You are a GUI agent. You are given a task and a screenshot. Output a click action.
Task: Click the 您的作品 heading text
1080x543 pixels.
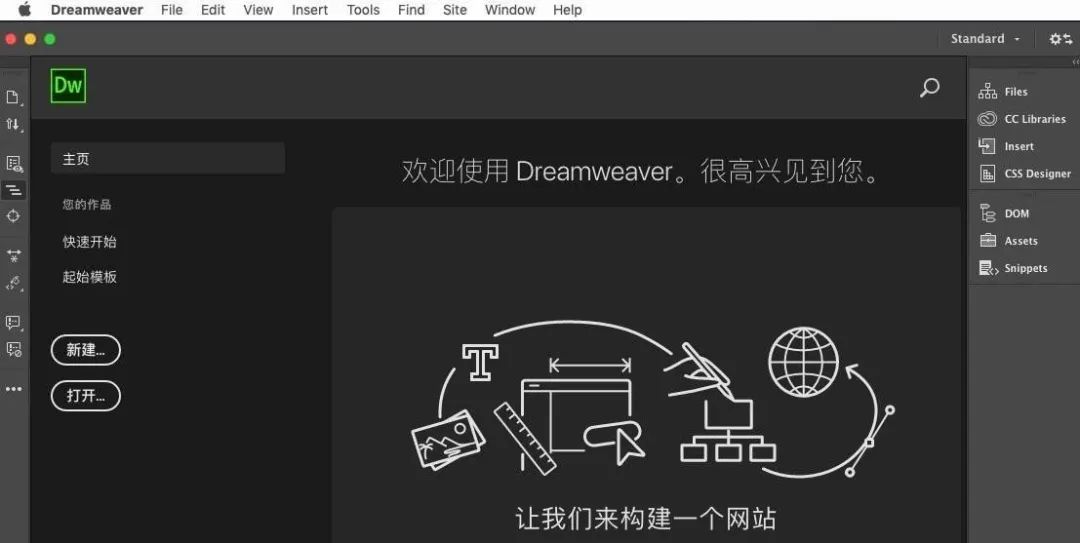pos(87,204)
